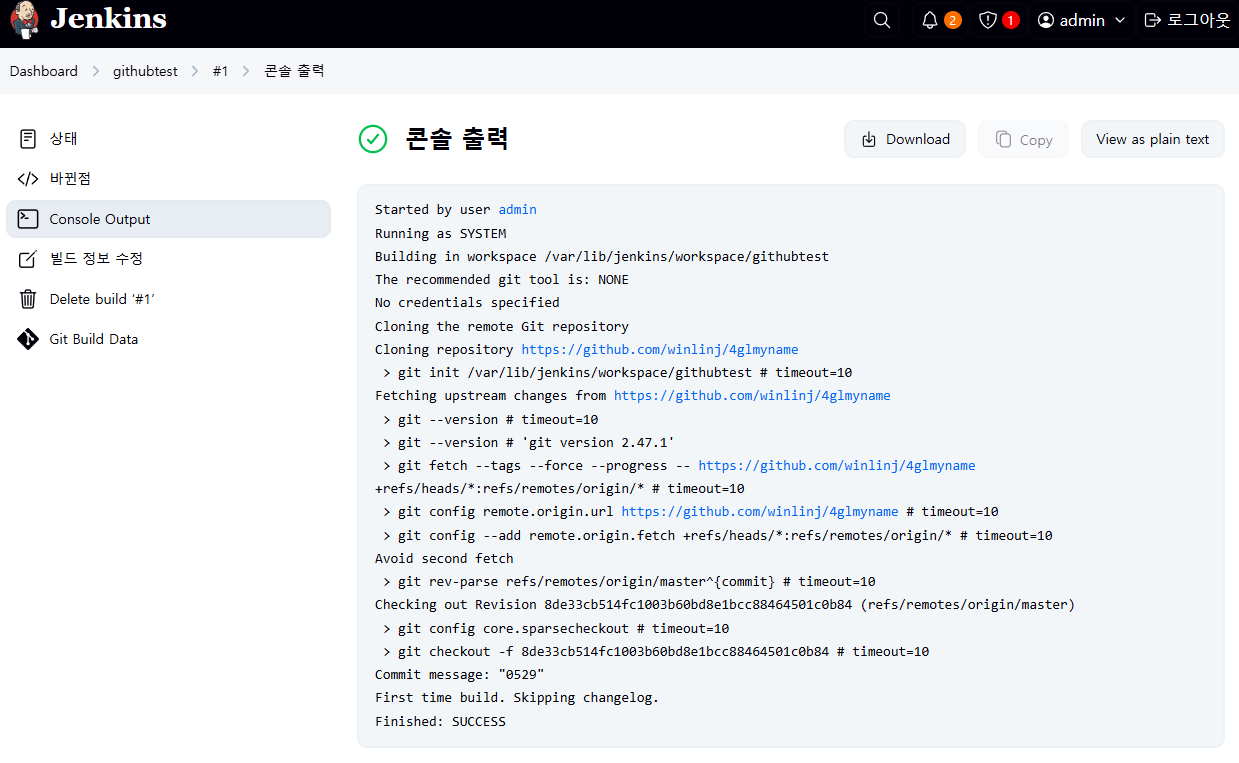Viewport: 1239px width, 763px height.
Task: Click the 상태 document icon
Action: [28, 139]
